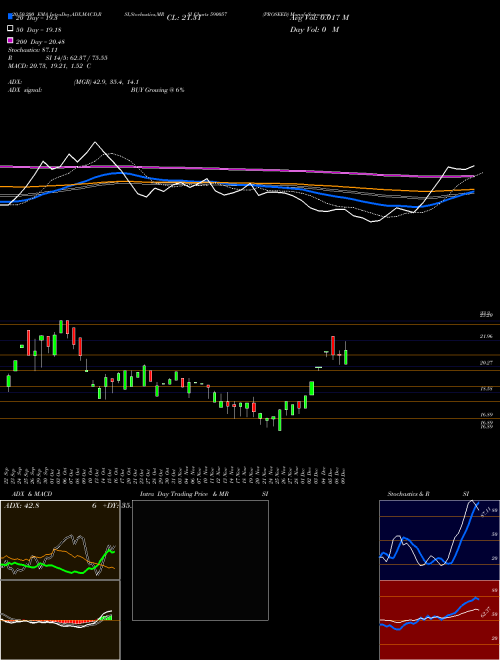Click the empty Intra Day Trading Price panel
Image resolution: width=500 pixels, height=660 pixels.
pos(200,560)
